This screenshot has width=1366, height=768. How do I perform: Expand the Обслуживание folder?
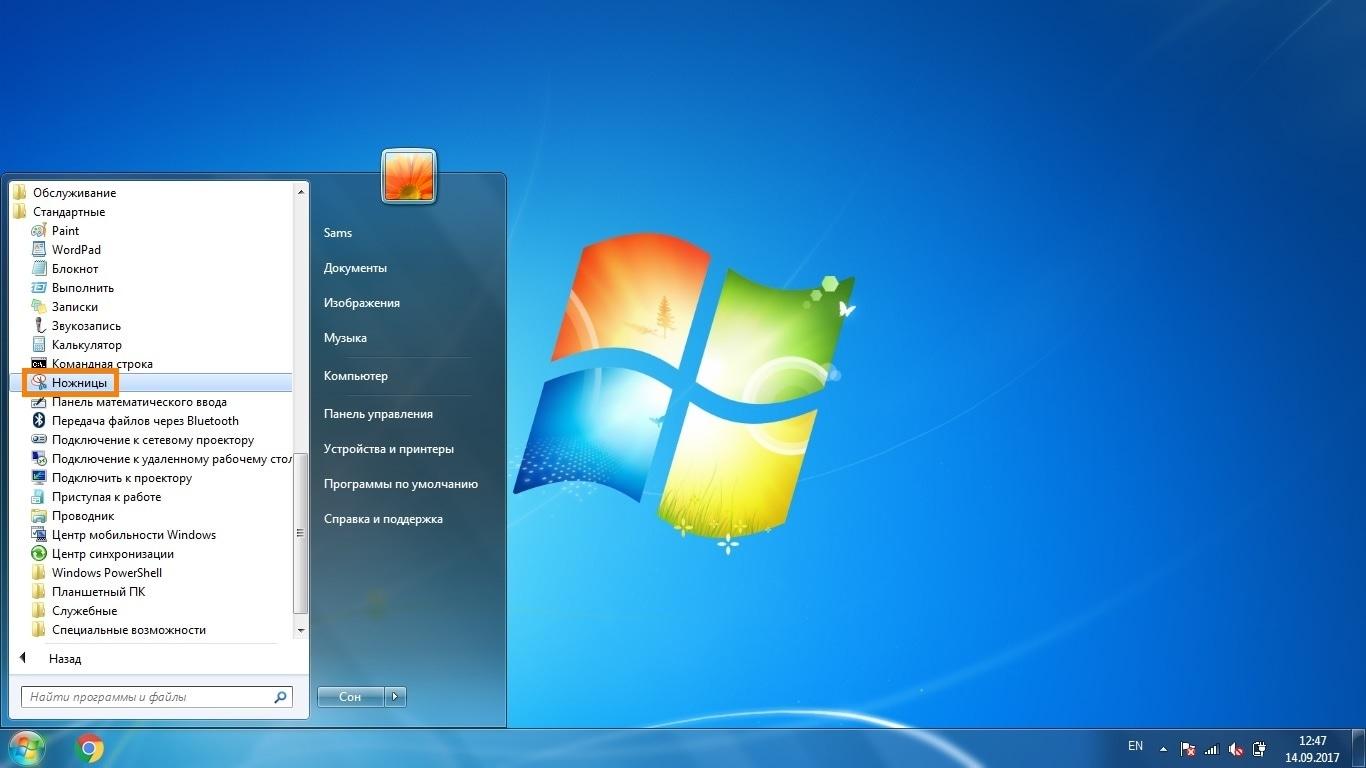click(74, 193)
